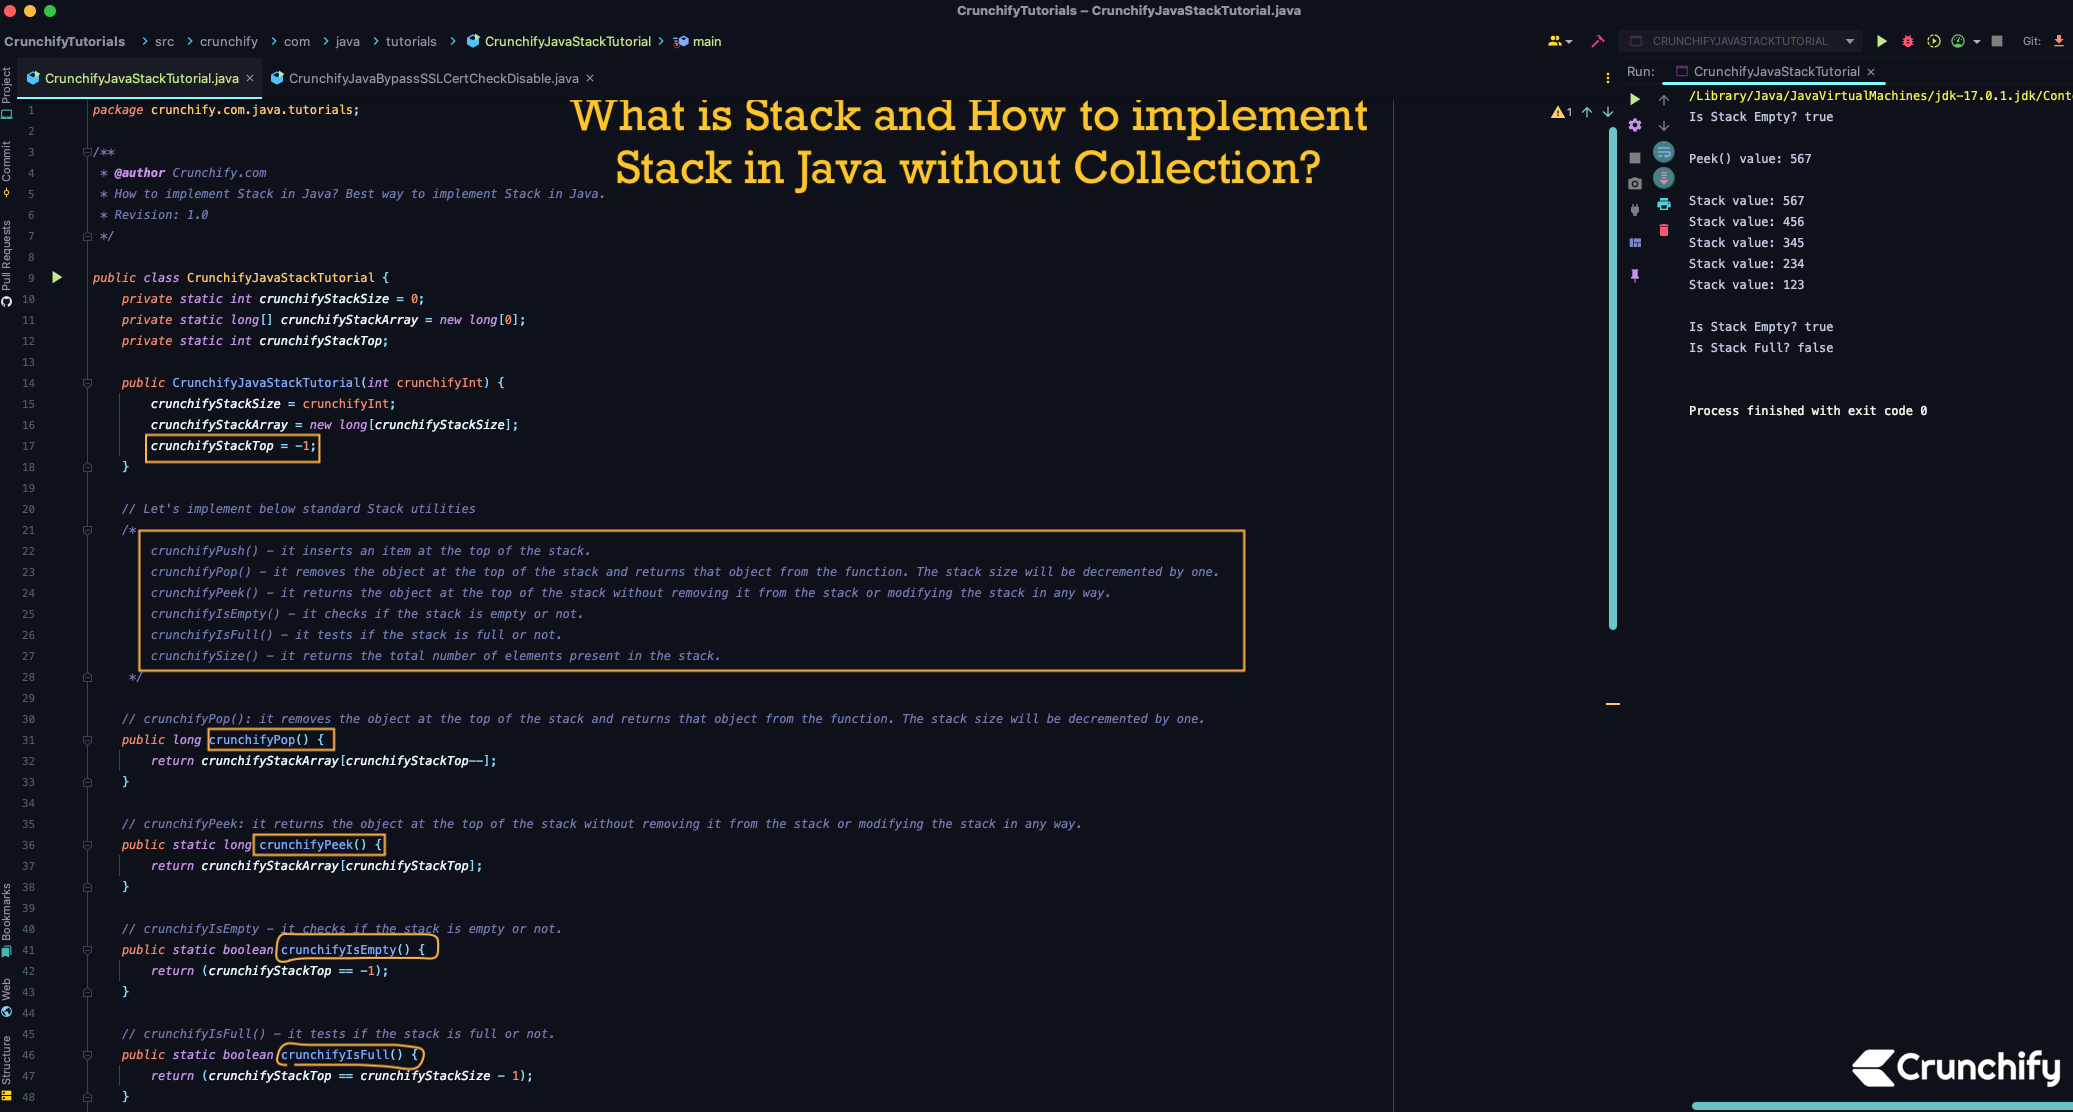2073x1112 pixels.
Task: Enable scroll to end in the console
Action: tap(1664, 178)
